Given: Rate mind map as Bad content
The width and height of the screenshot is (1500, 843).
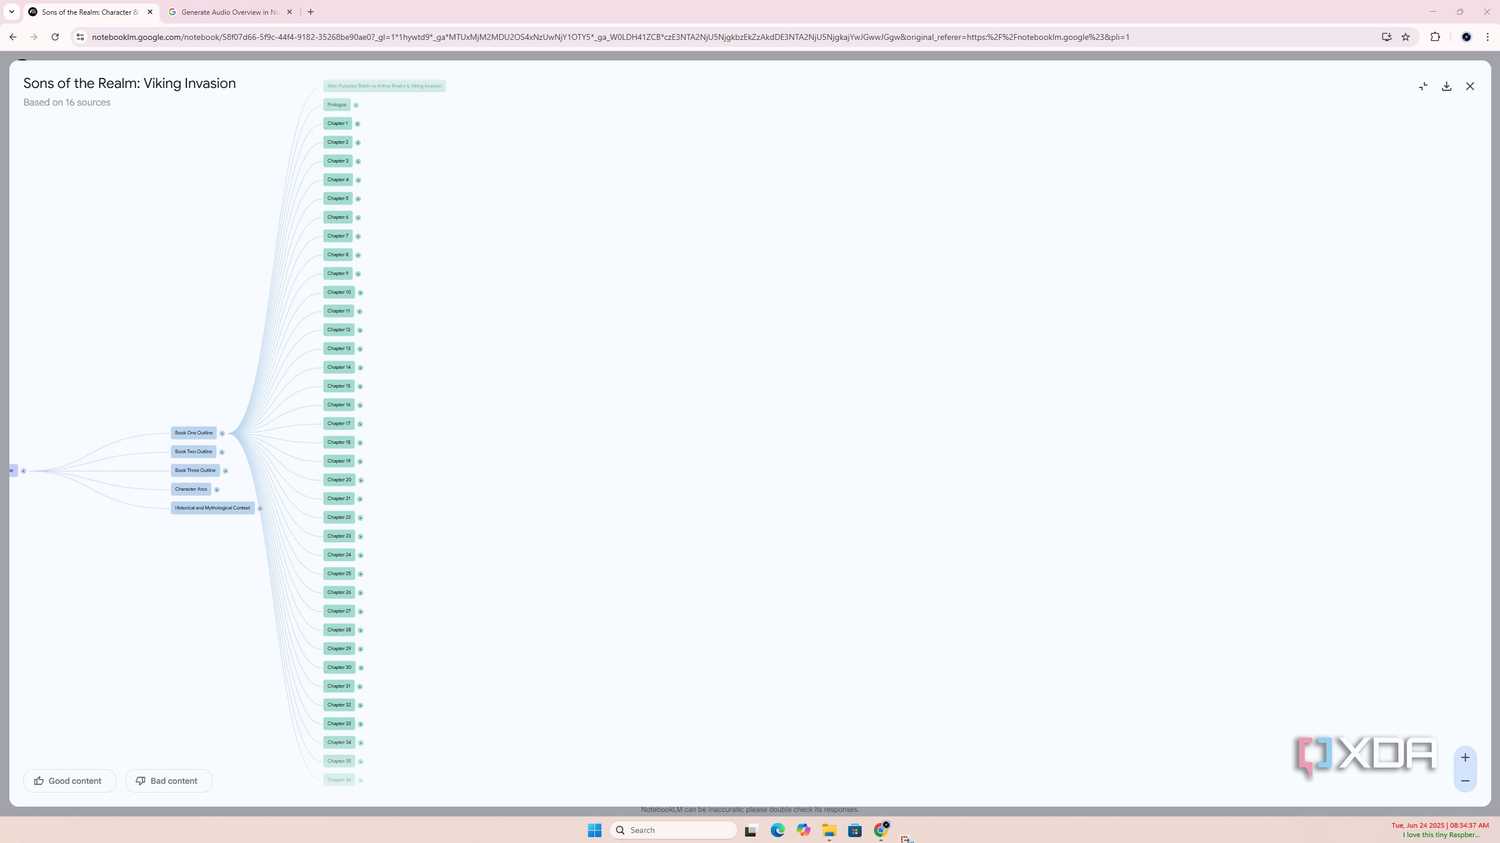Looking at the screenshot, I should pyautogui.click(x=168, y=781).
